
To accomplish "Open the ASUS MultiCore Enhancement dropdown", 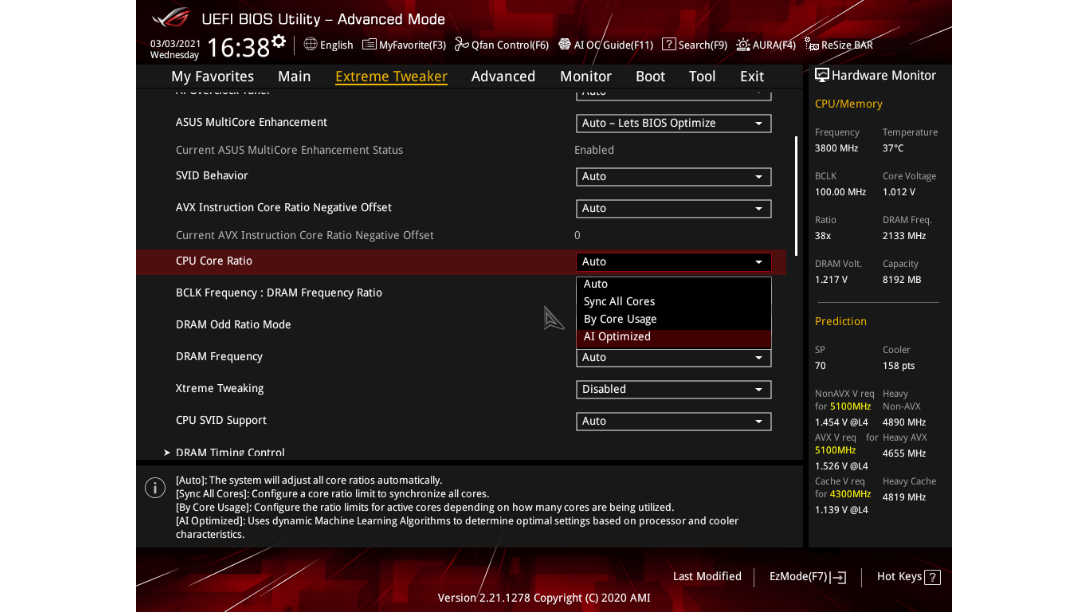I will click(x=673, y=123).
